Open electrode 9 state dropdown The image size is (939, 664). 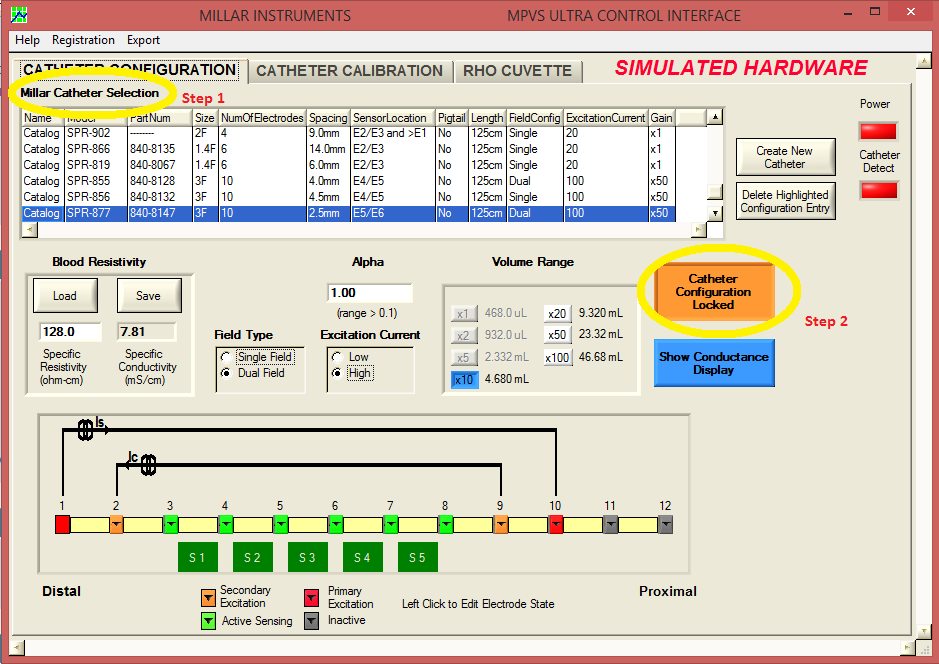pos(501,525)
